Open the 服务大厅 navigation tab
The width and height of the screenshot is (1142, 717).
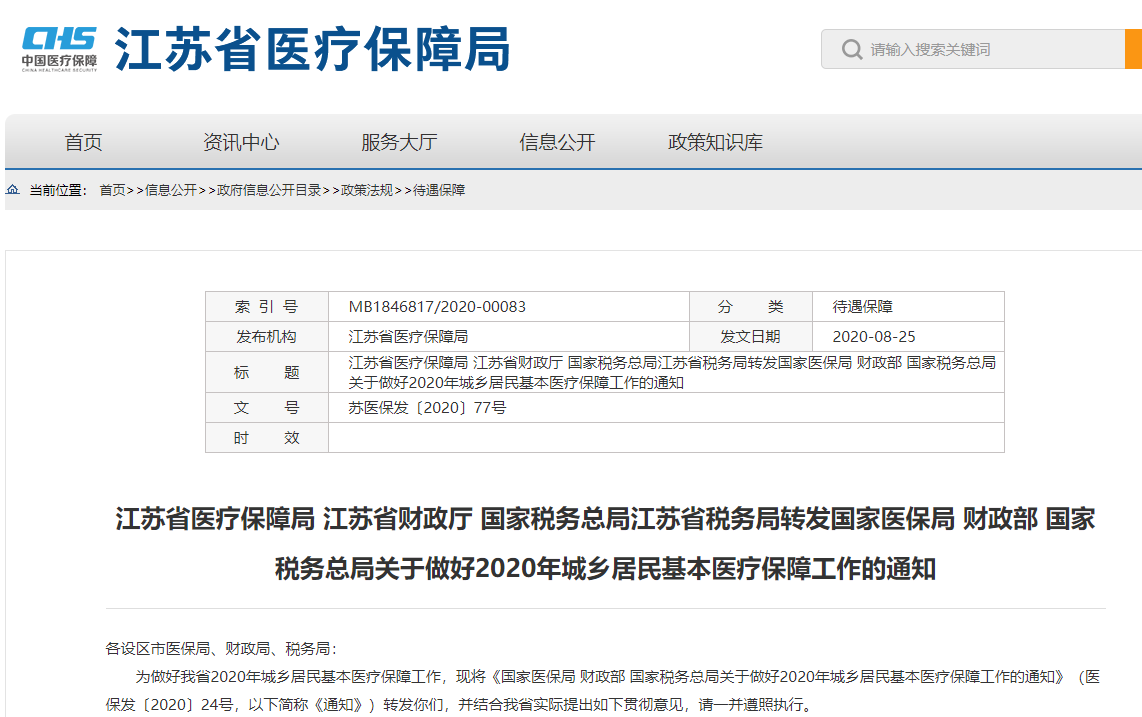399,142
